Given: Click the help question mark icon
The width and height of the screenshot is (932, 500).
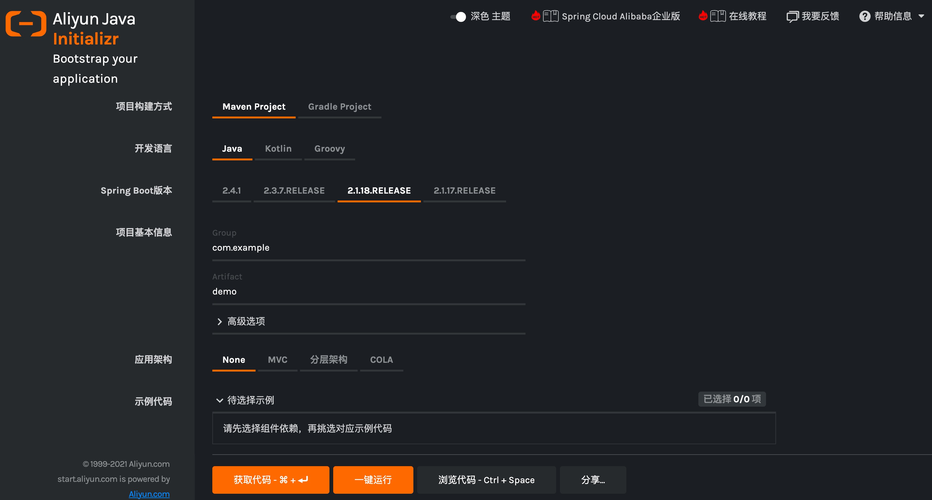Looking at the screenshot, I should (865, 17).
